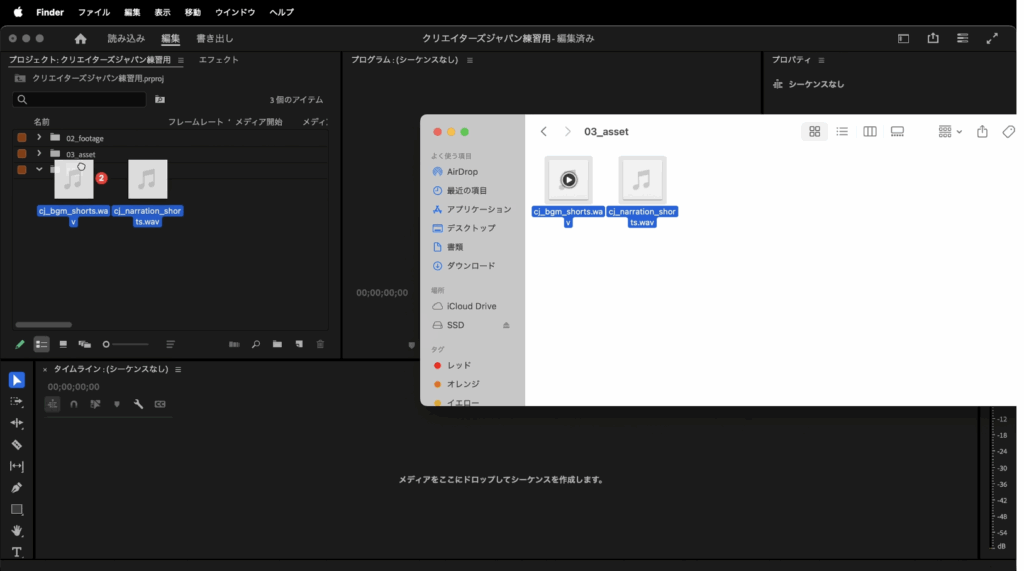The width and height of the screenshot is (1024, 571).
Task: Click the project panel search field
Action: [80, 100]
